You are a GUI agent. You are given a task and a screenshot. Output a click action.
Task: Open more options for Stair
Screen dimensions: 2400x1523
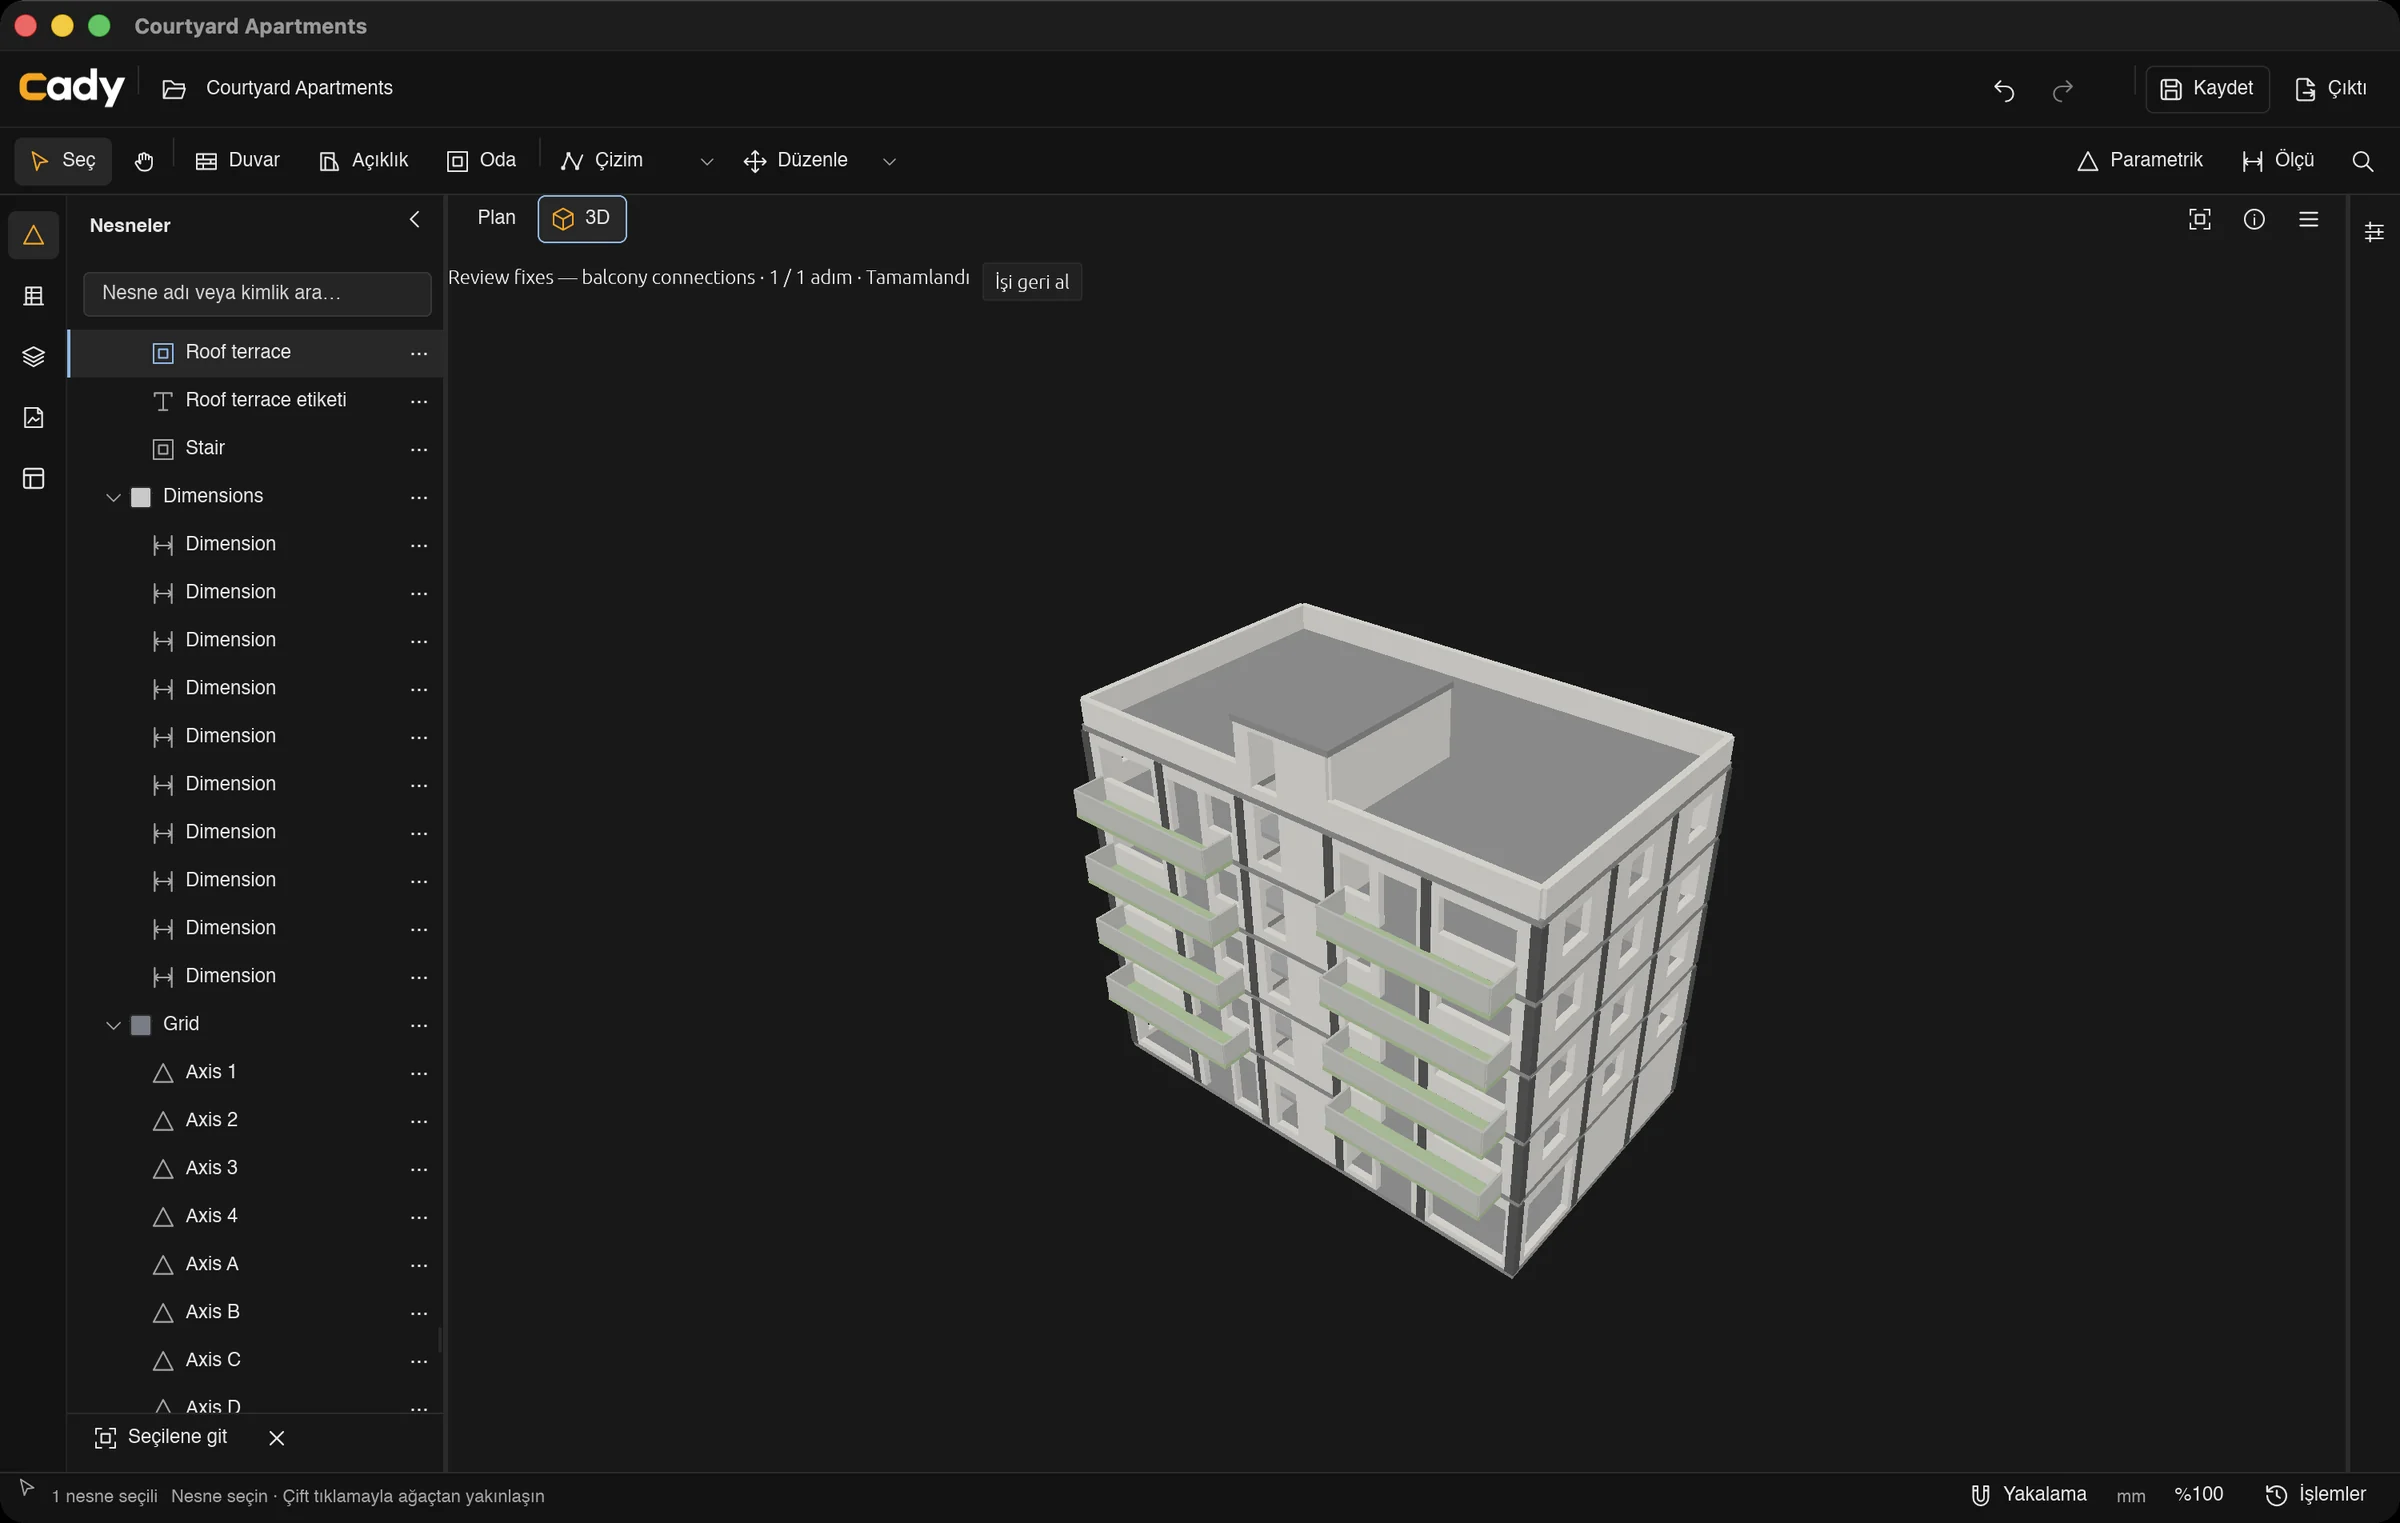pyautogui.click(x=419, y=449)
